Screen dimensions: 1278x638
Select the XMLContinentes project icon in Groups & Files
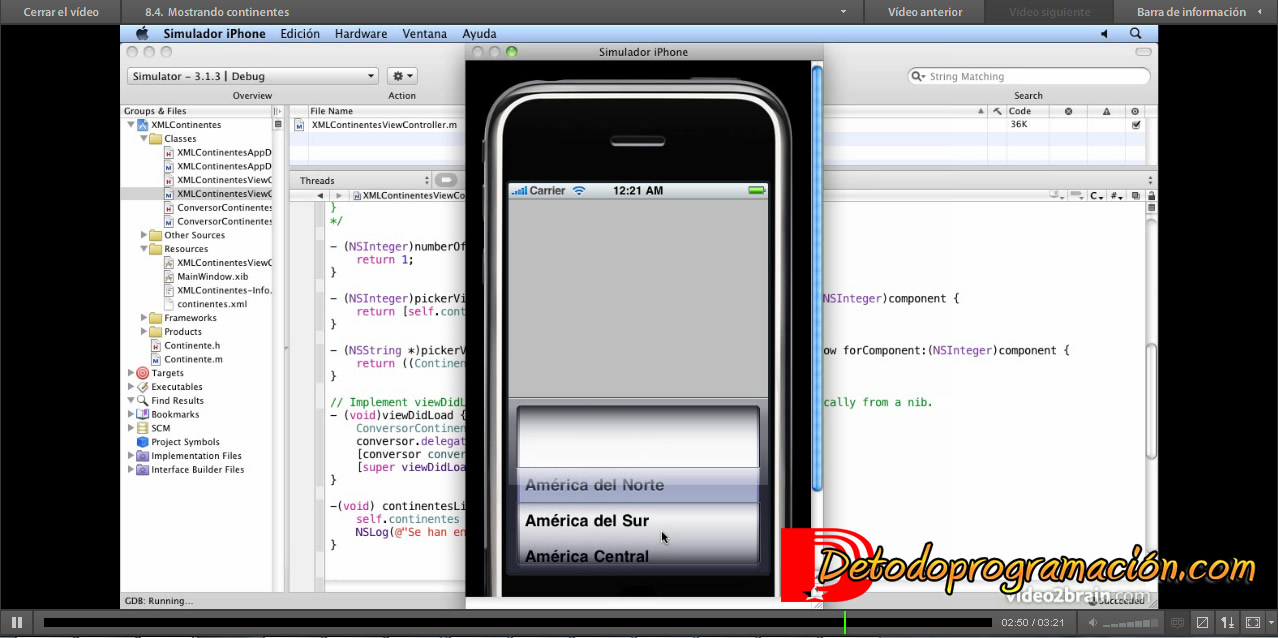coord(143,124)
